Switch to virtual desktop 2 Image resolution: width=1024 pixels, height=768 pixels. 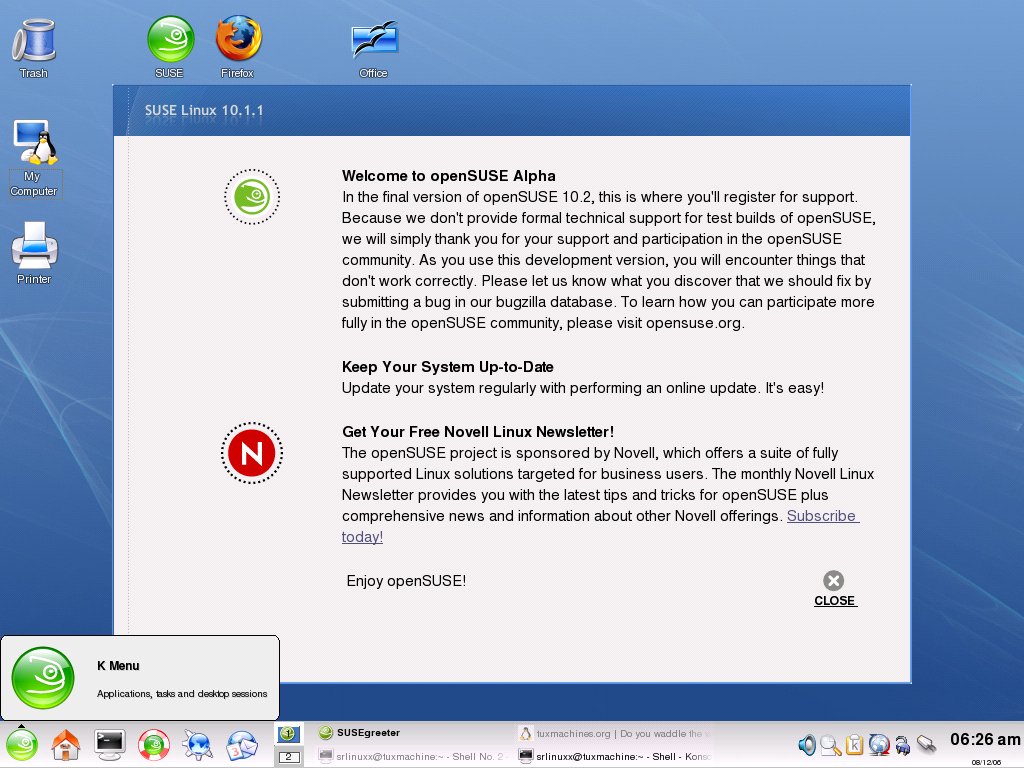[x=288, y=757]
